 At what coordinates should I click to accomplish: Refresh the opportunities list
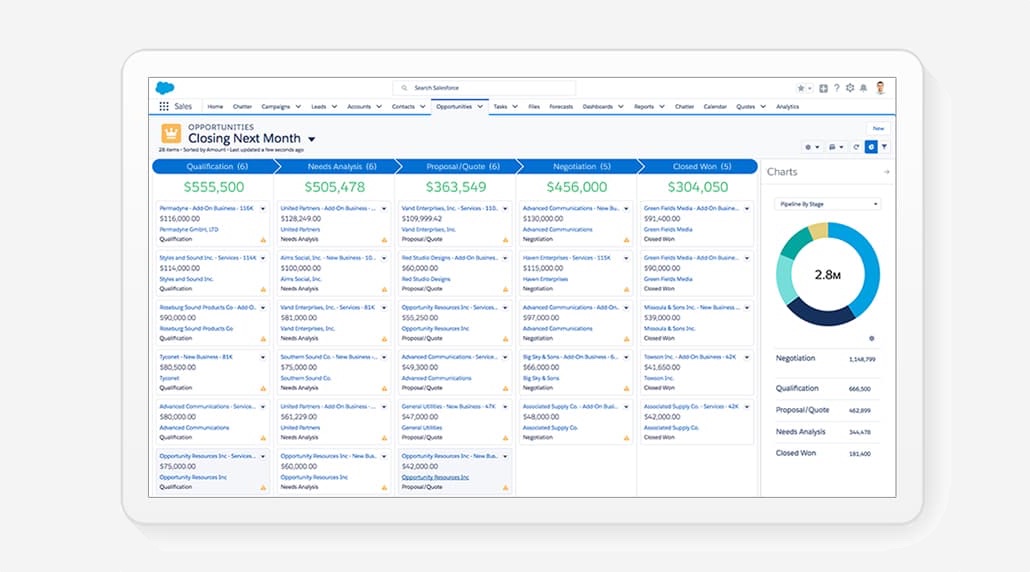[856, 147]
